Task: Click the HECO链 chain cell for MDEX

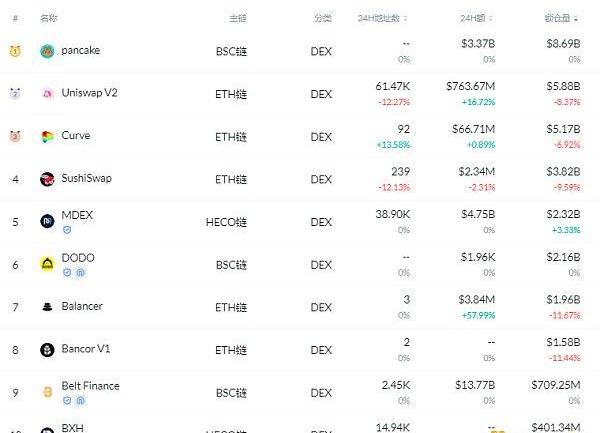Action: click(x=230, y=222)
